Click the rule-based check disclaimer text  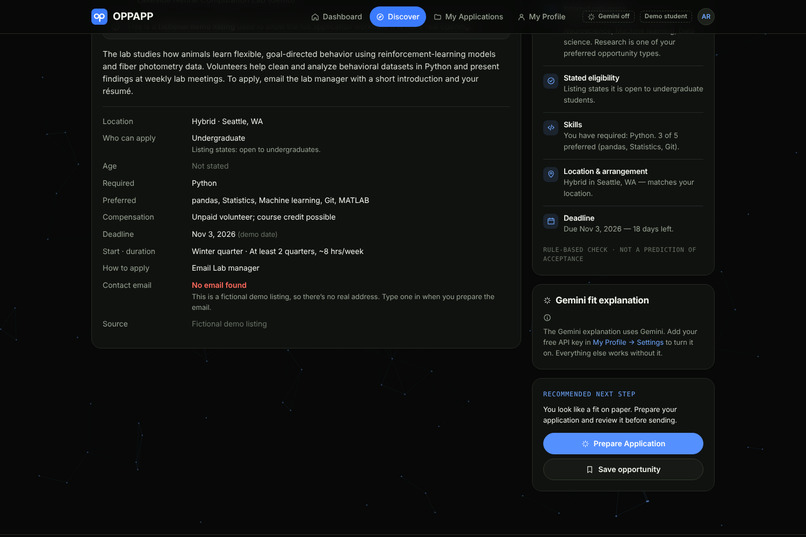click(619, 254)
